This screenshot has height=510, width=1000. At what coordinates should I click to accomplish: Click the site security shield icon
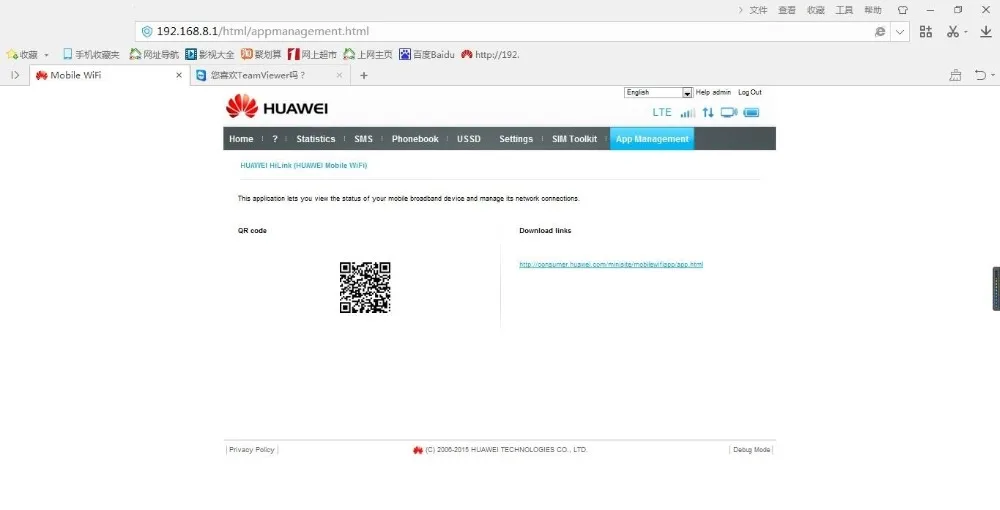tap(147, 31)
